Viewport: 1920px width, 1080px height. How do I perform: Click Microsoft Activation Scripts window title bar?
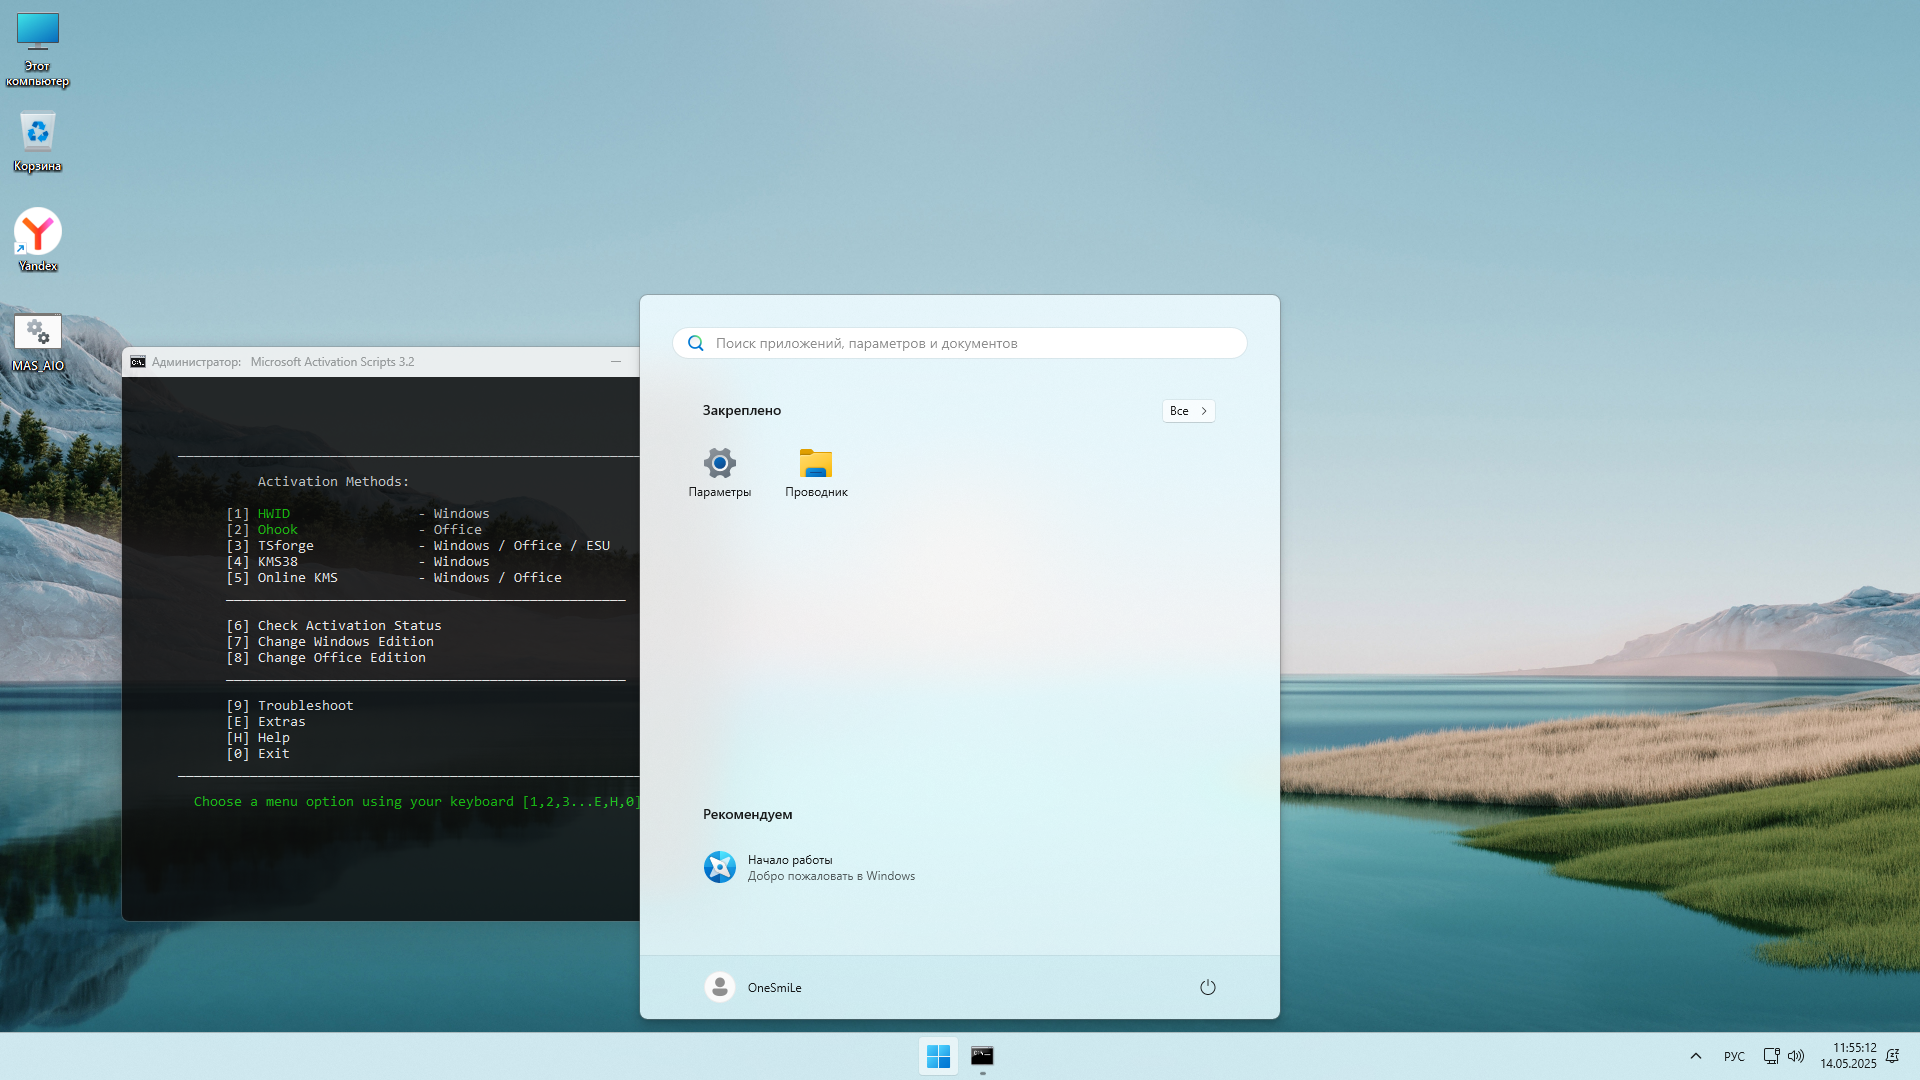(380, 362)
